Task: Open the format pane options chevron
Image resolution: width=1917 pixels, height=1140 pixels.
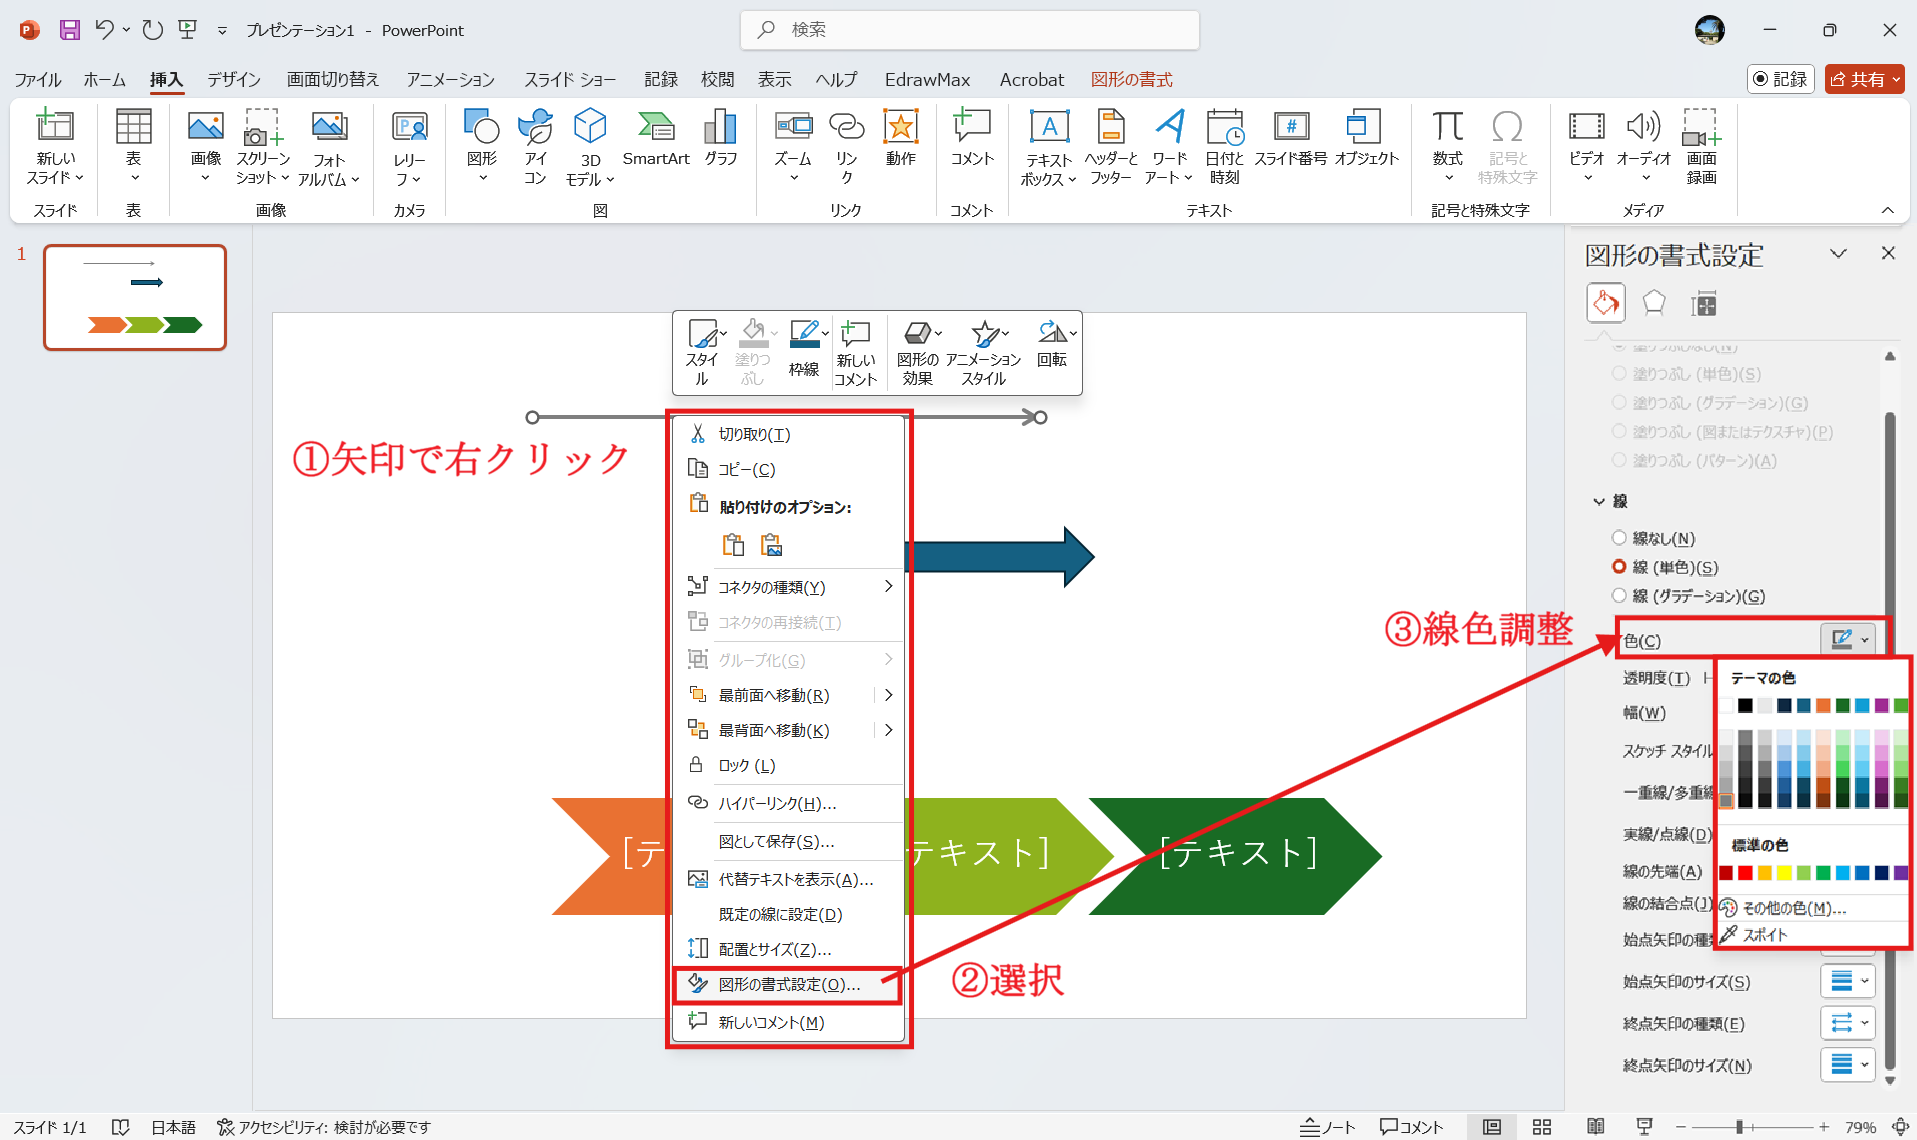Action: pos(1838,253)
